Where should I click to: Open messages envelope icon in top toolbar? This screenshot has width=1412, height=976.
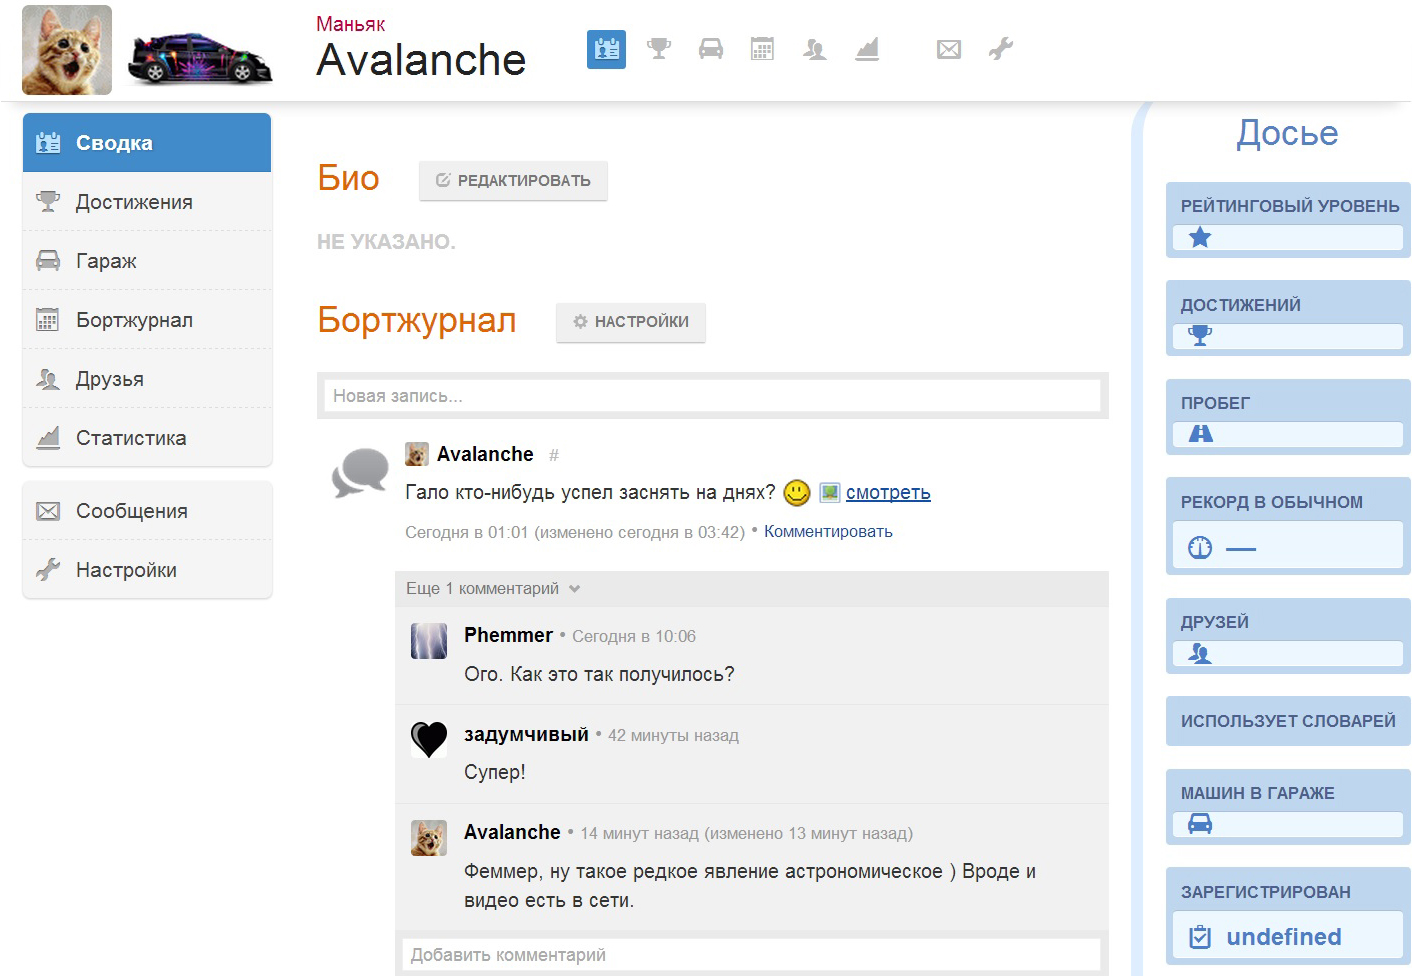[x=949, y=49]
